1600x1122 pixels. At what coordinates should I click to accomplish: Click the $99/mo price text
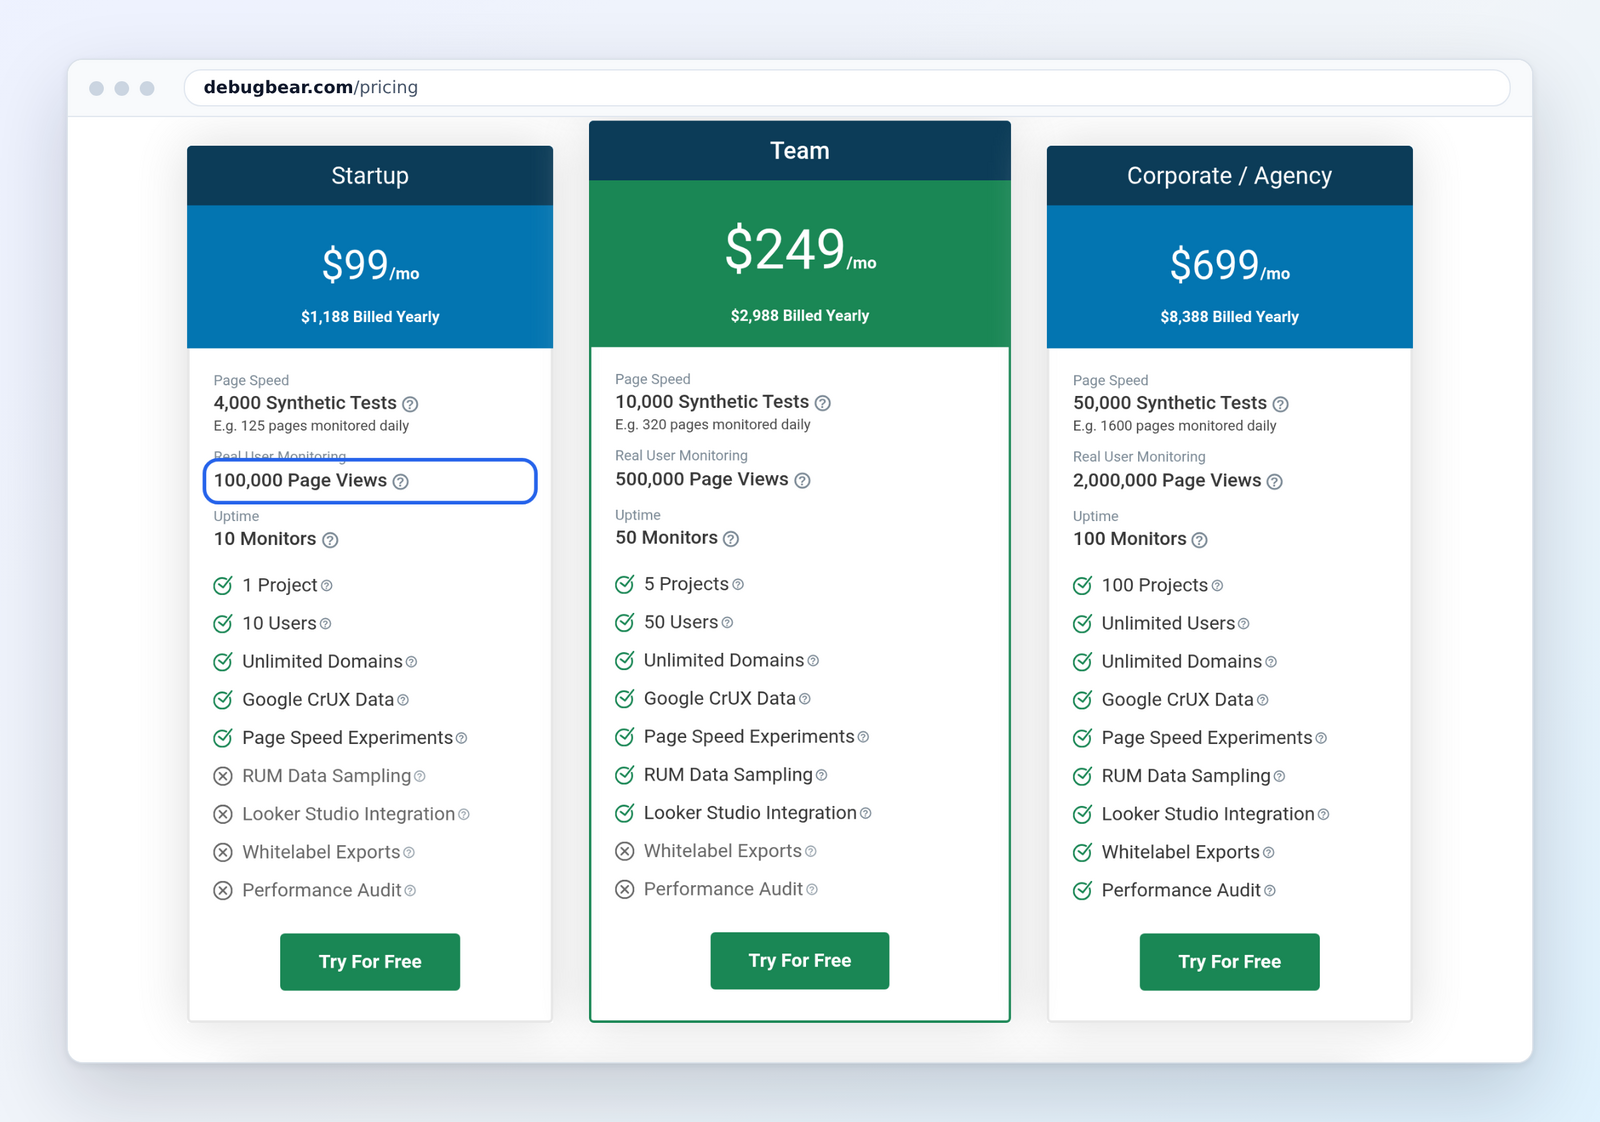point(370,266)
